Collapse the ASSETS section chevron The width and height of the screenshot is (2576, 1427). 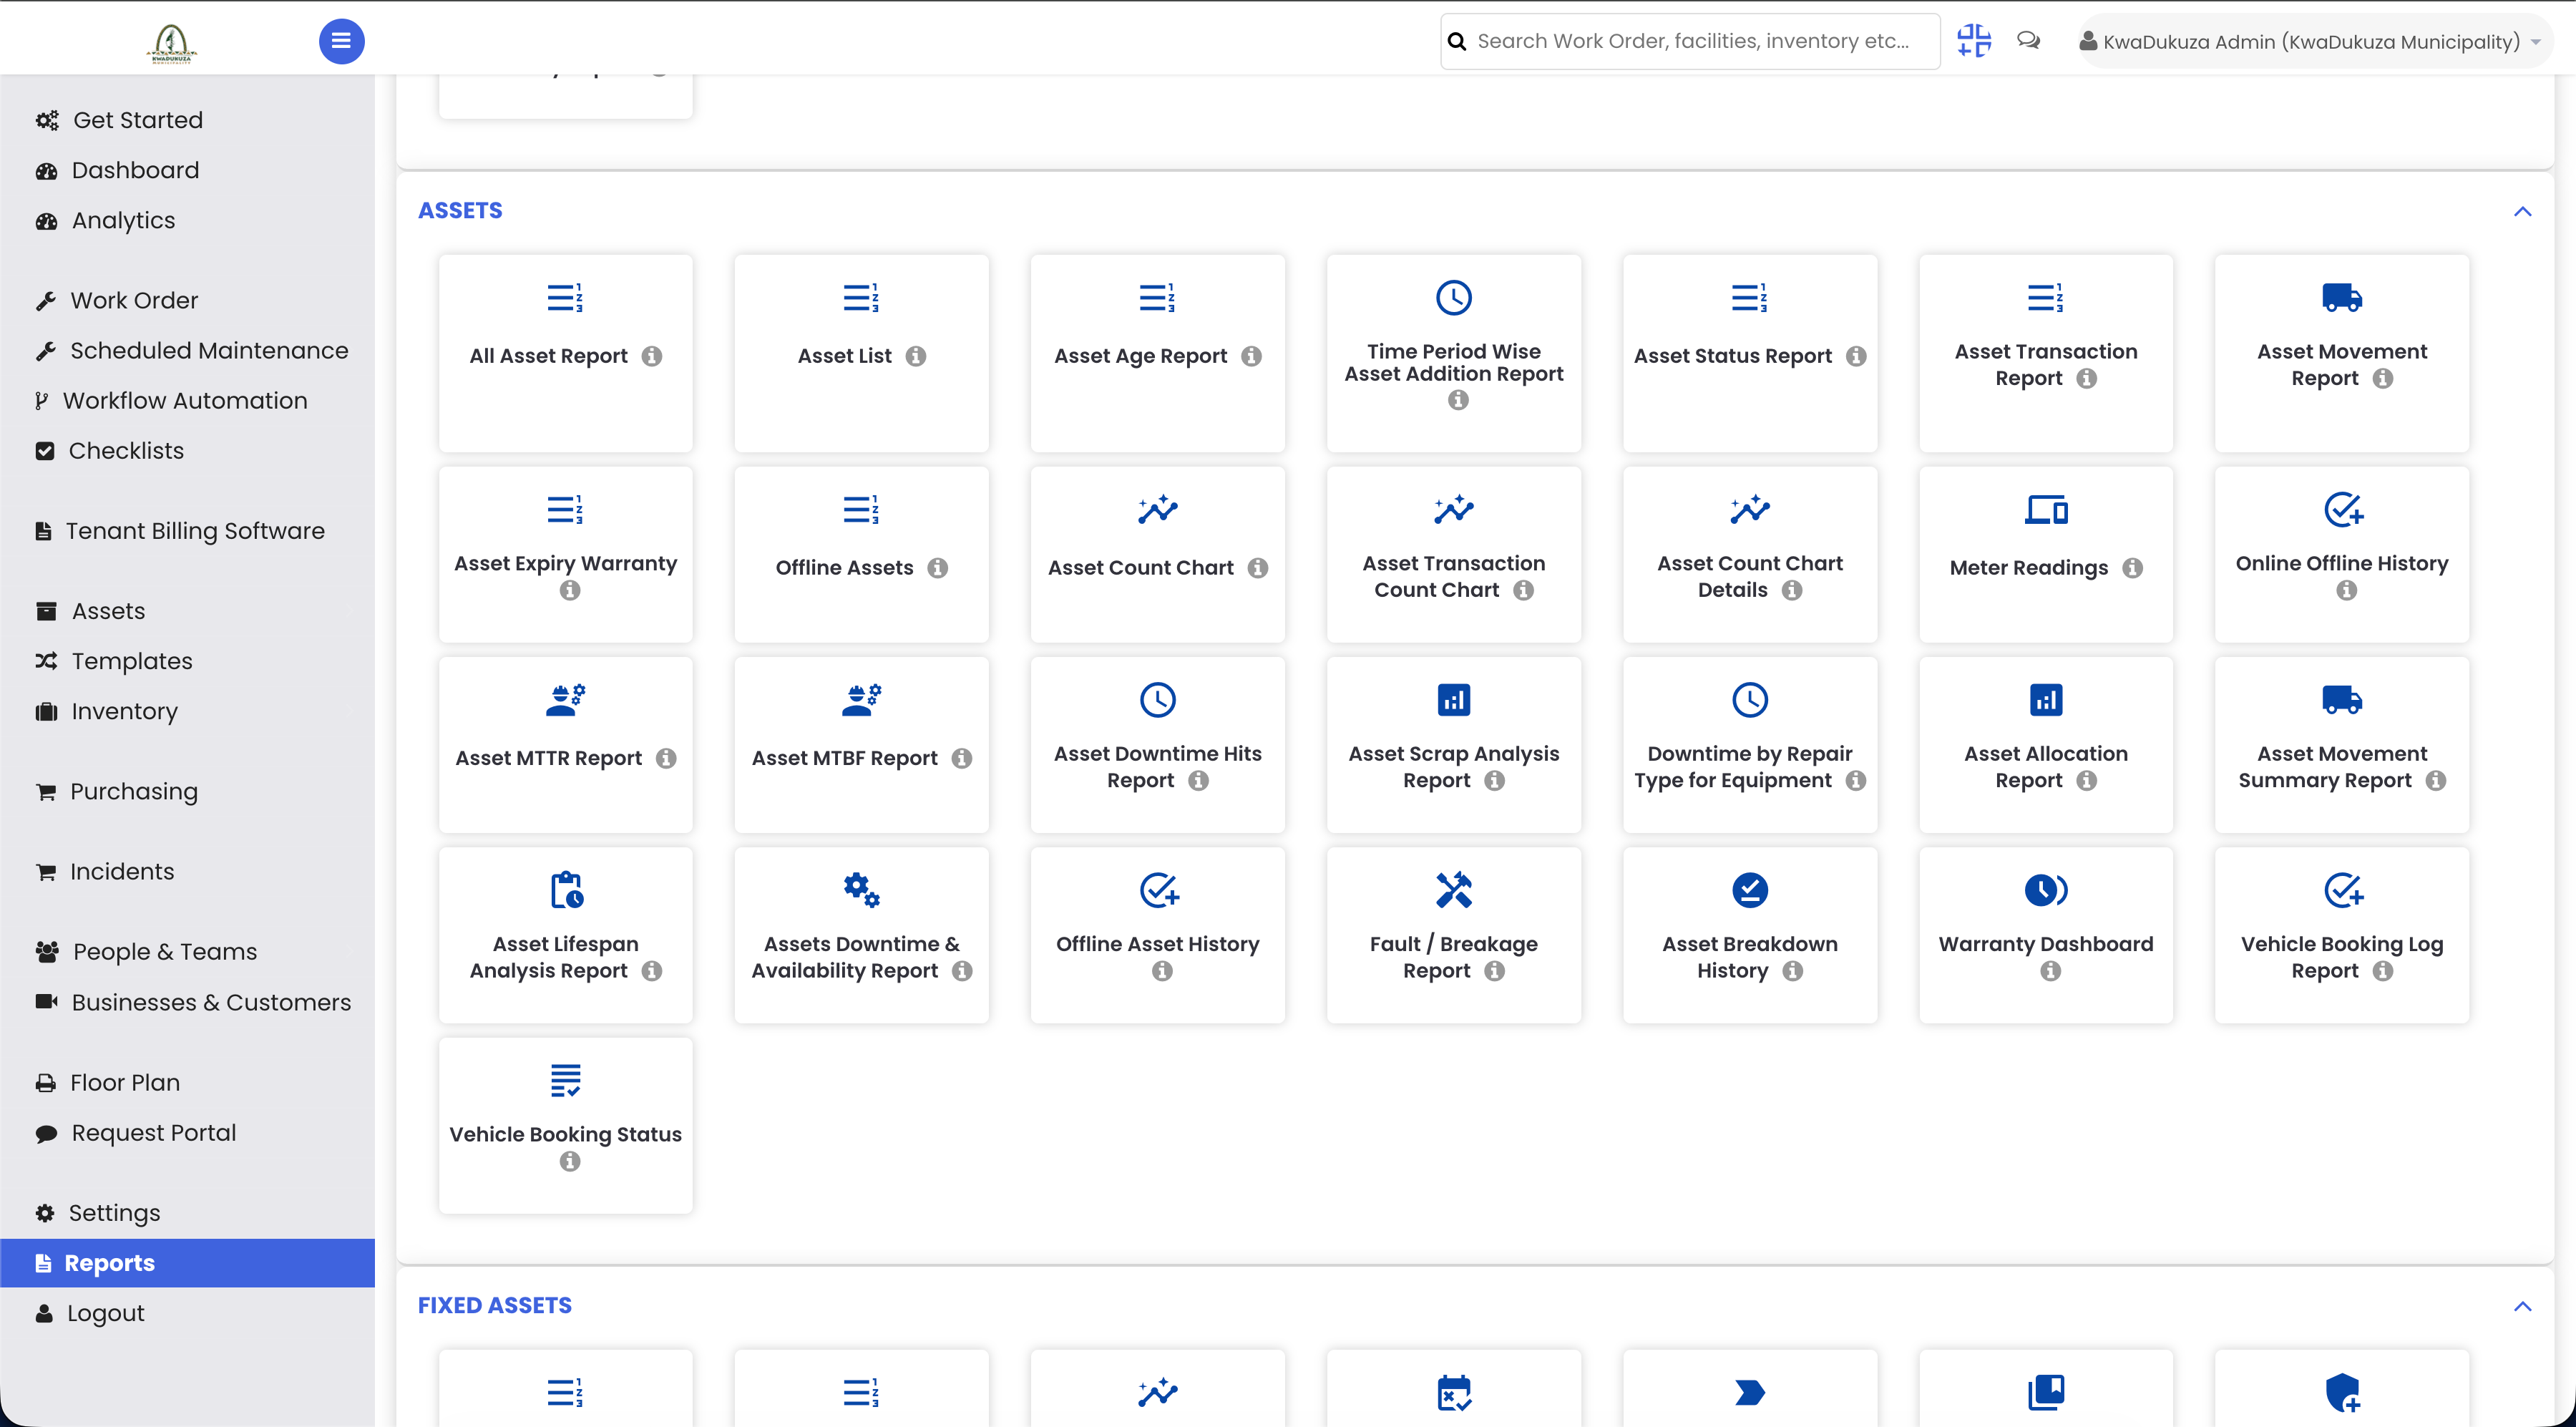2522,211
